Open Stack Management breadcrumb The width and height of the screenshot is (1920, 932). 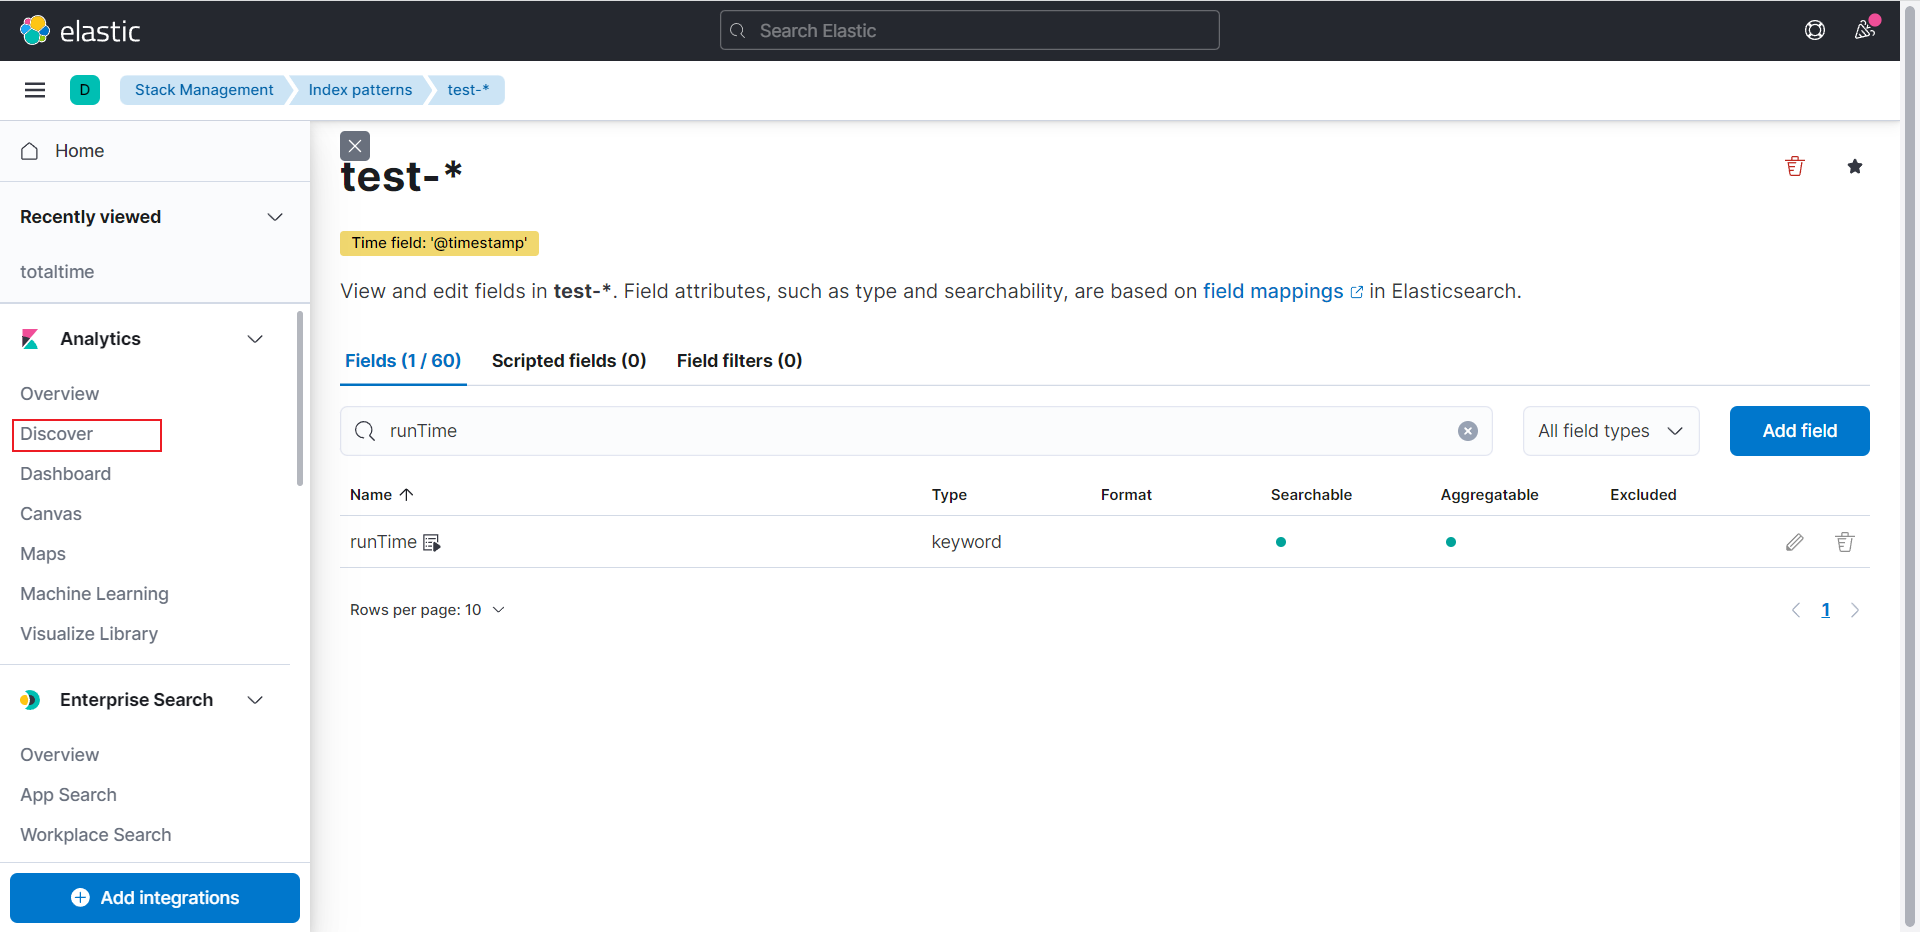click(x=204, y=90)
